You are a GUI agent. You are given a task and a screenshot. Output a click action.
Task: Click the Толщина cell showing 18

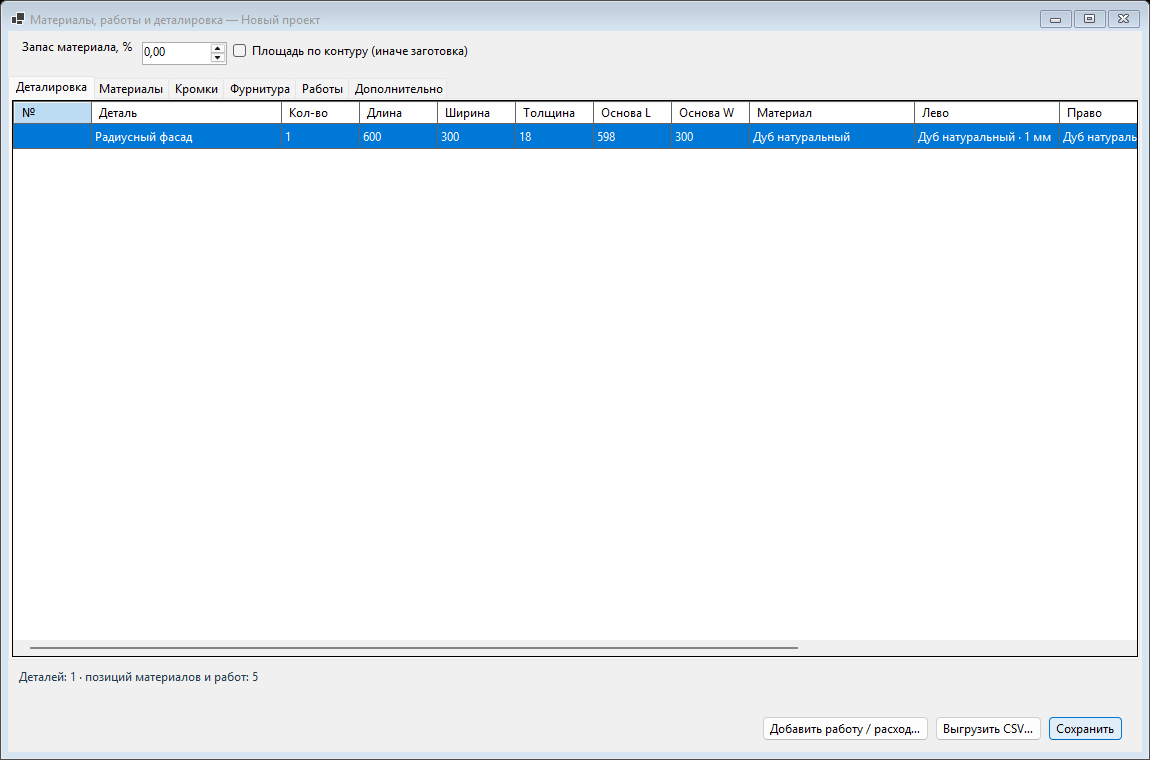click(x=554, y=136)
